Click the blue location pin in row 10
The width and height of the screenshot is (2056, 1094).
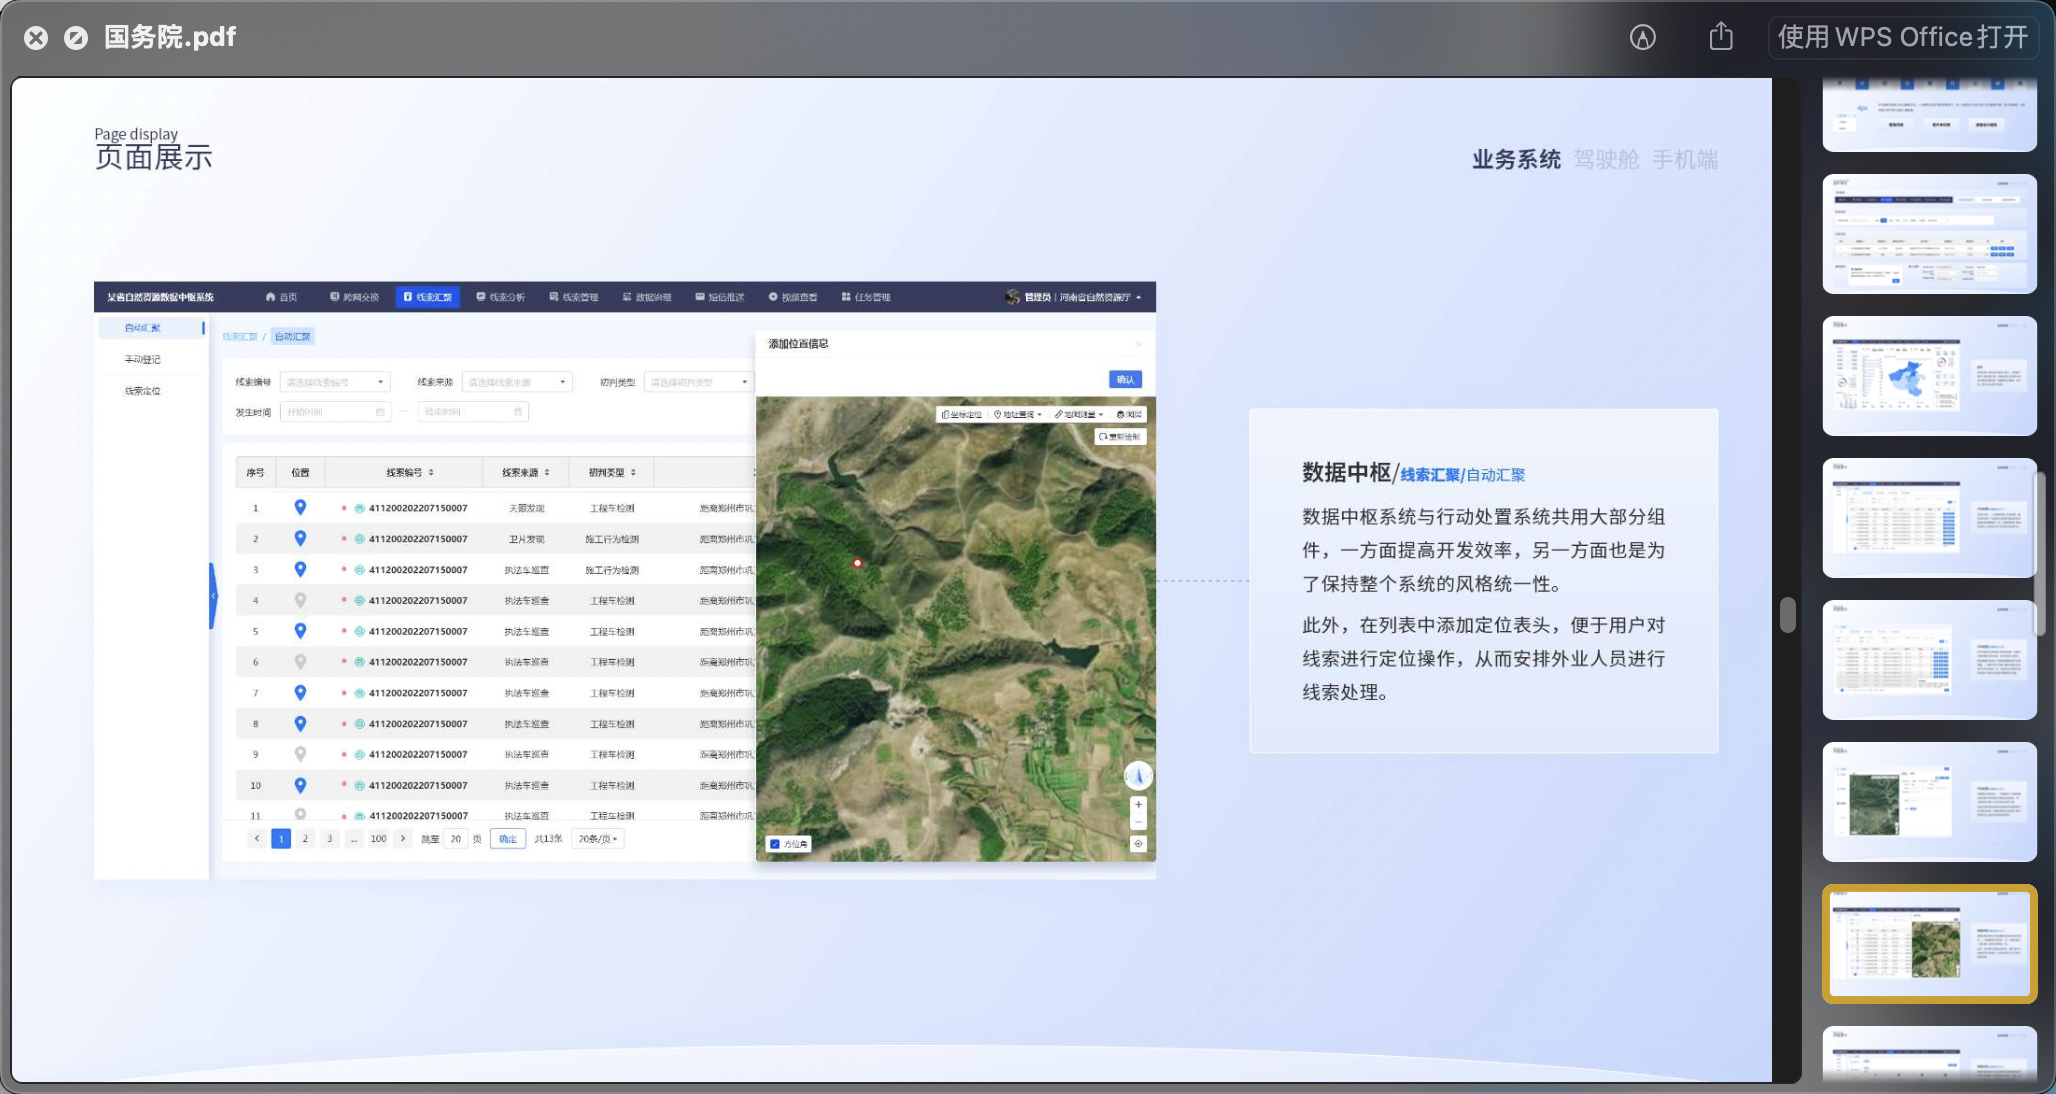(x=300, y=785)
